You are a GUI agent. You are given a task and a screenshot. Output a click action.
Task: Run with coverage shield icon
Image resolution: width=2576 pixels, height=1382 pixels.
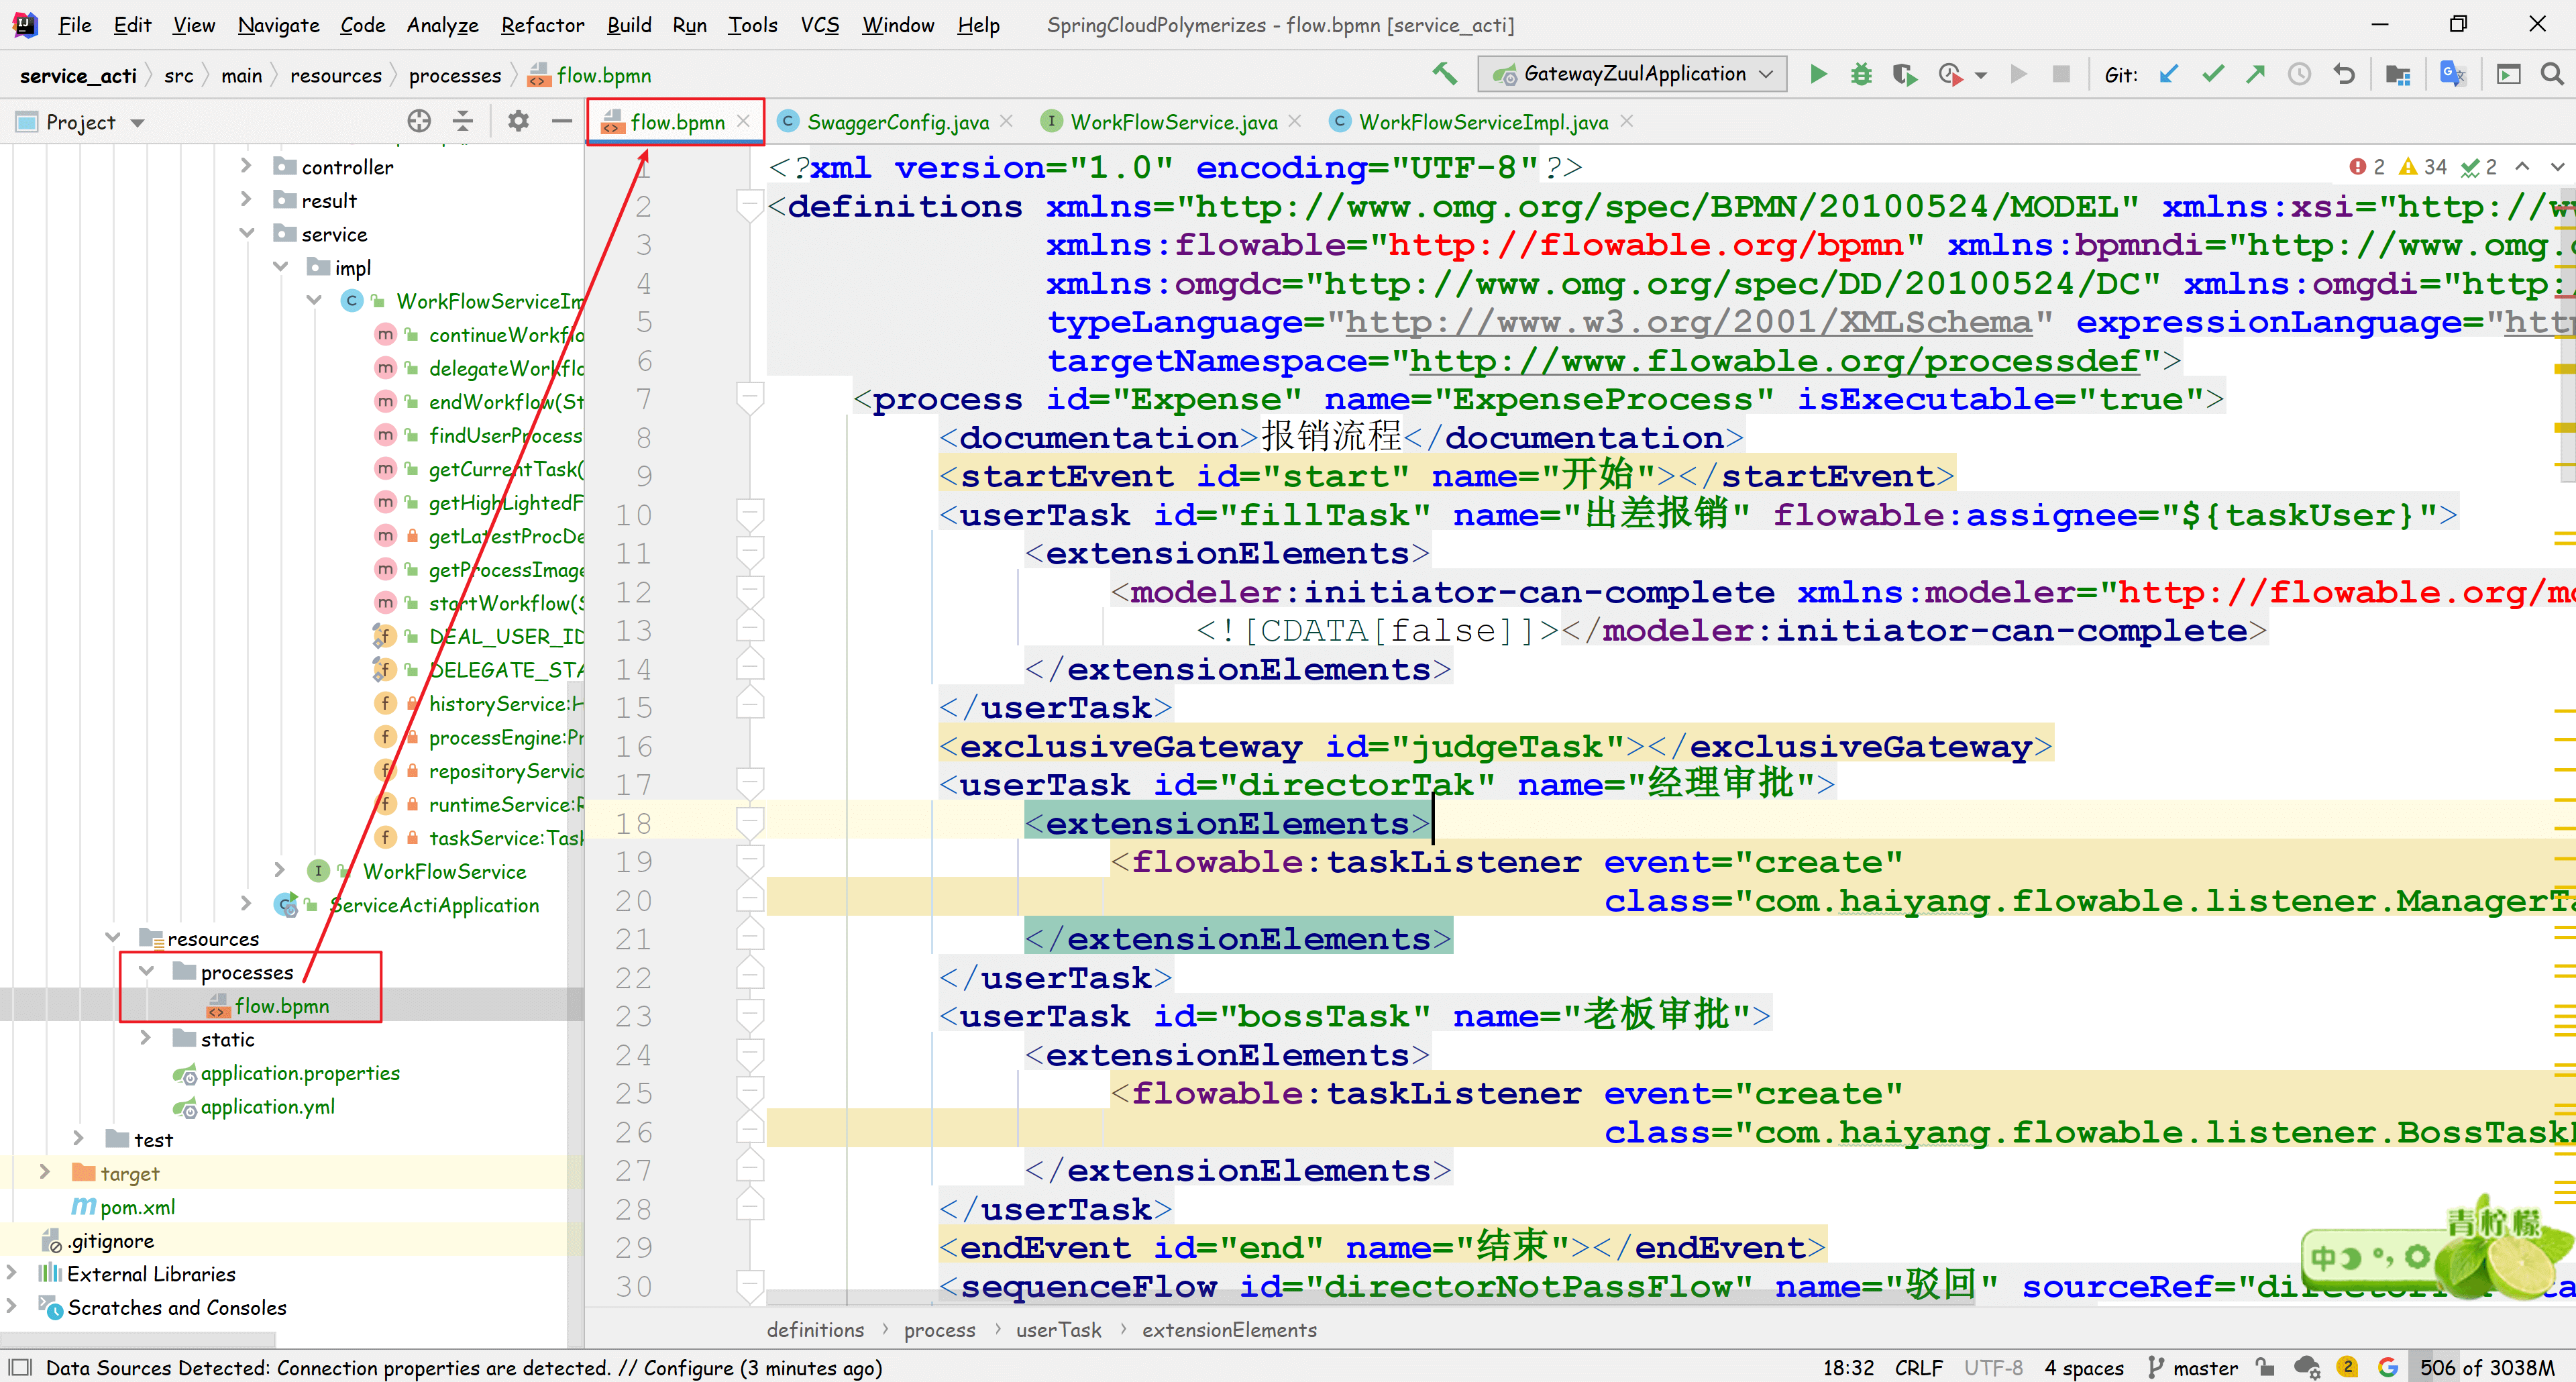click(1903, 74)
